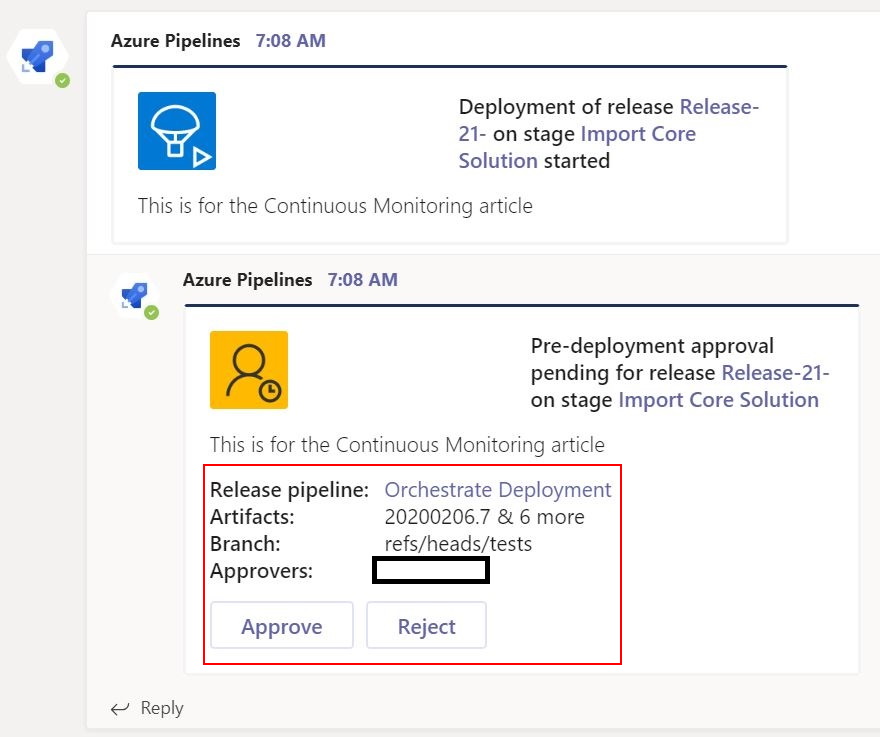The image size is (880, 737).
Task: Click the 7:08 AM timestamp of first message
Action: (291, 41)
